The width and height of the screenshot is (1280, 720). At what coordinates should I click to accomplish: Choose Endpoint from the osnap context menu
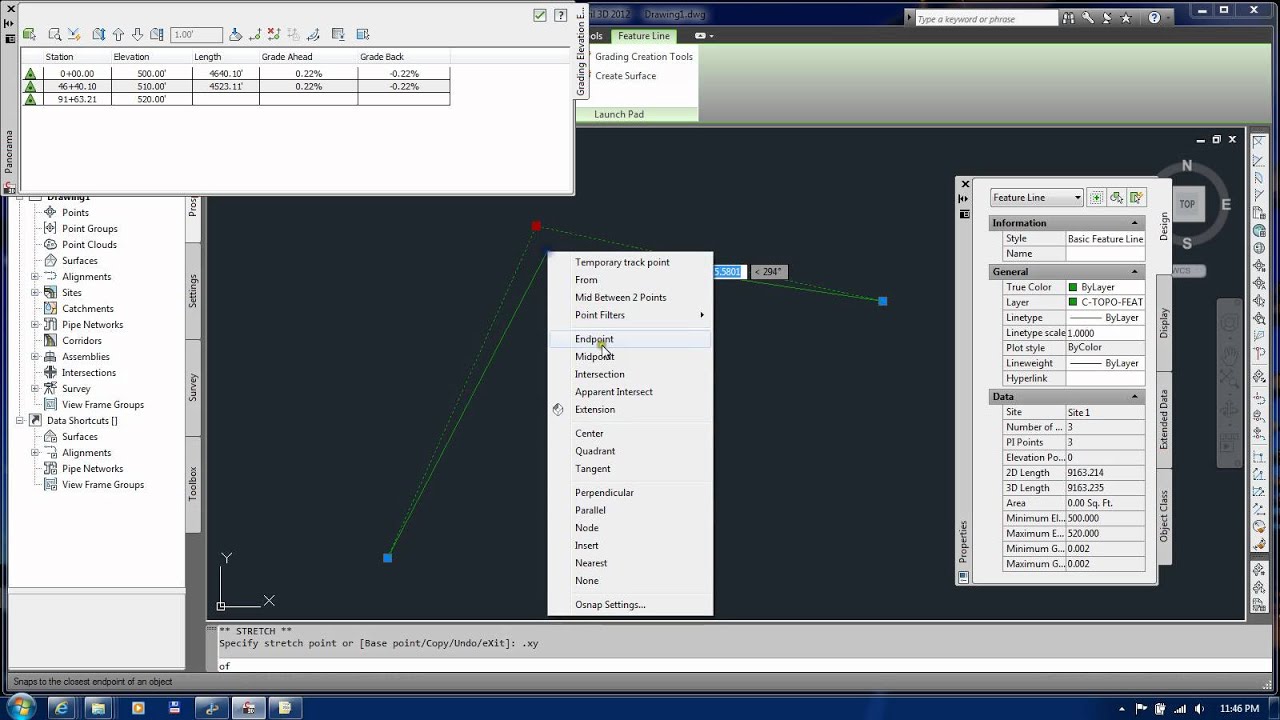point(630,339)
